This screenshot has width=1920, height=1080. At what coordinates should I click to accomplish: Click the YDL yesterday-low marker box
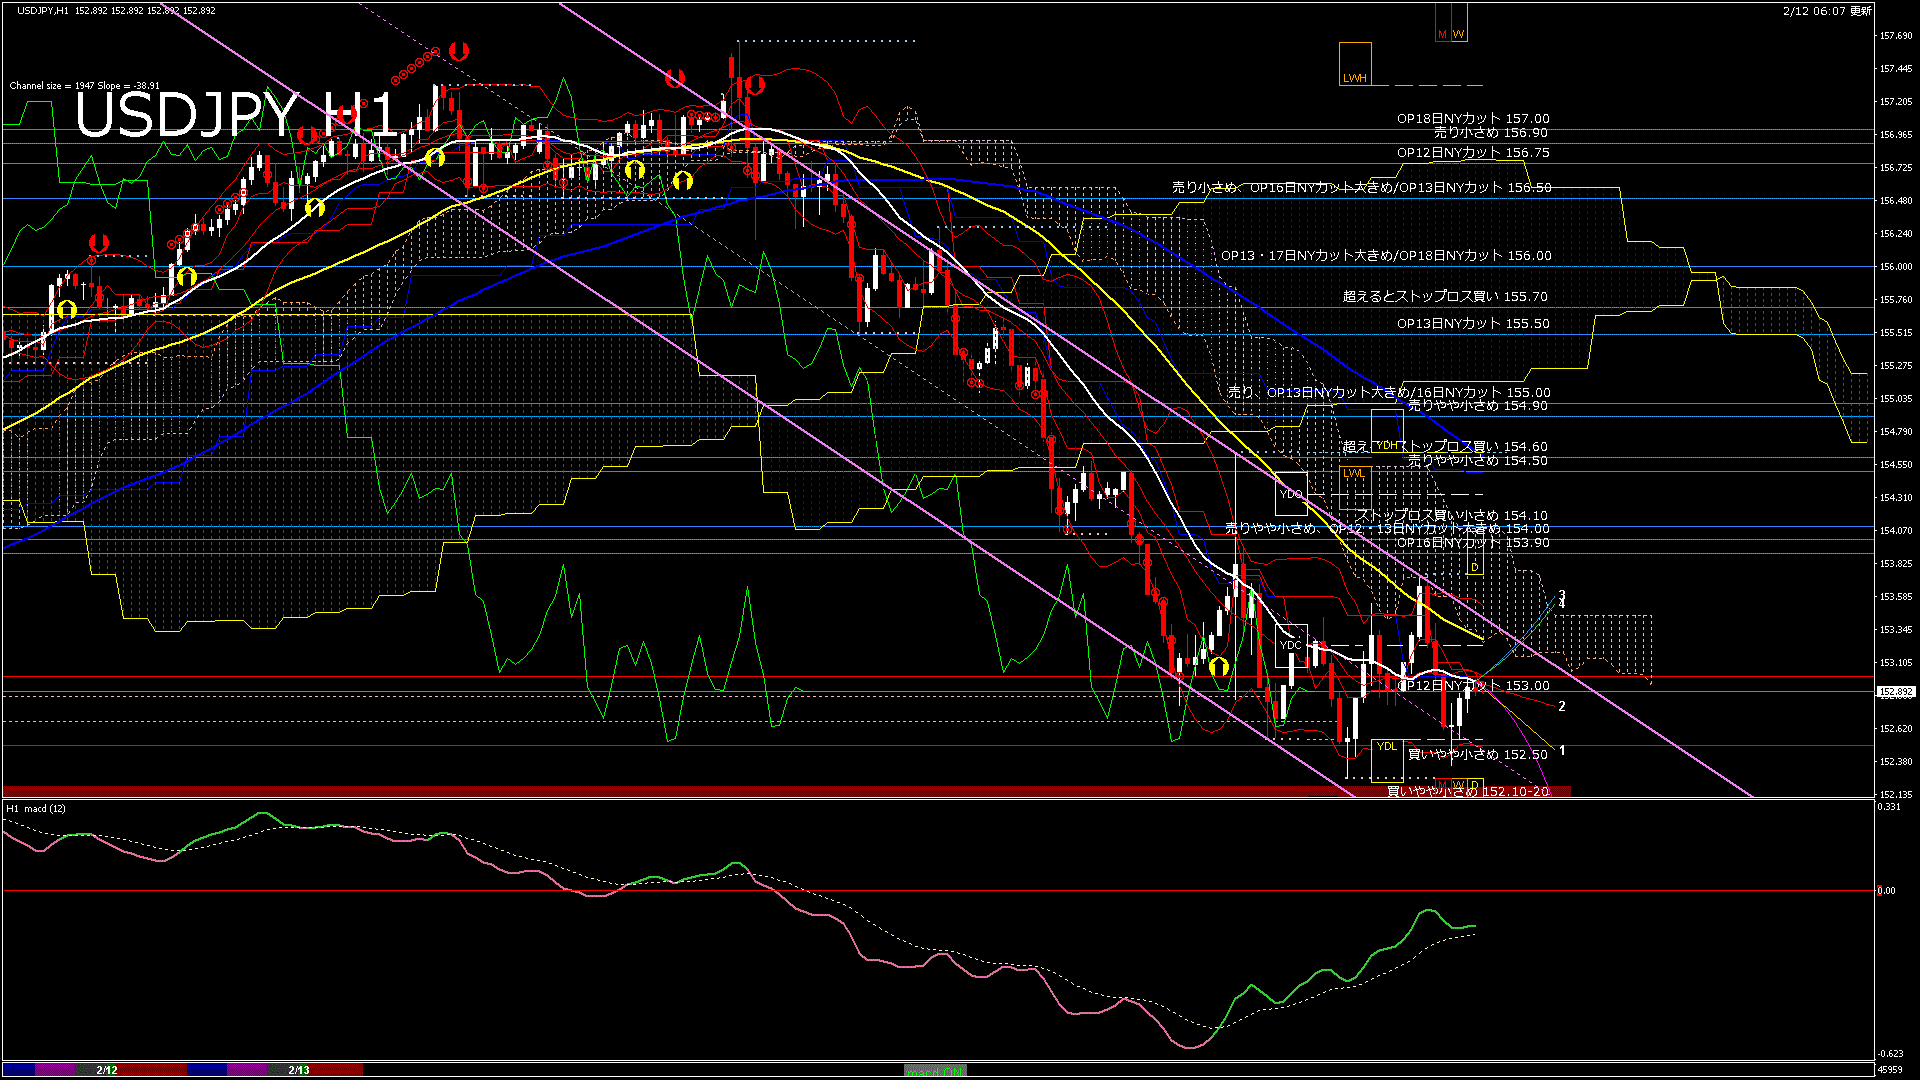coord(1386,760)
